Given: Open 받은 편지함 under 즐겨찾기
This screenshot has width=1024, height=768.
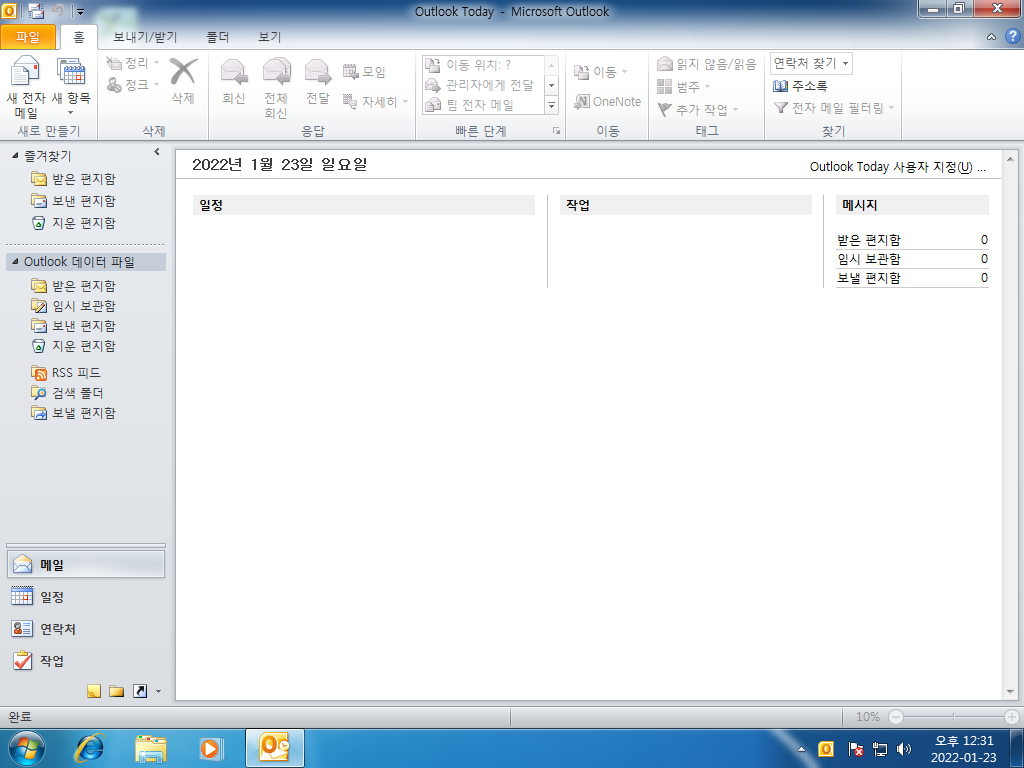Looking at the screenshot, I should [73, 178].
